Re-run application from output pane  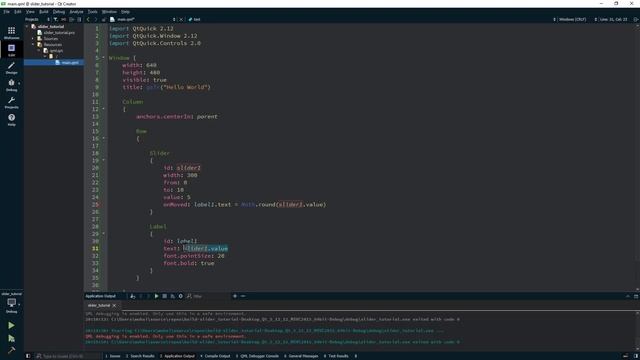[x=156, y=296]
